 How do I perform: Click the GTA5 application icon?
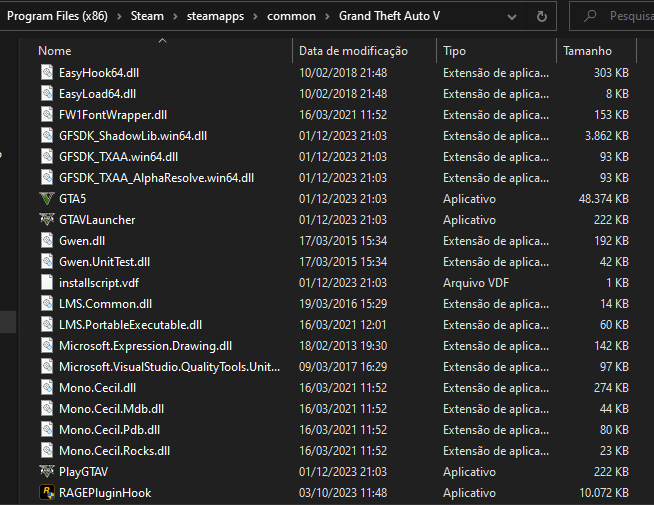tap(47, 198)
